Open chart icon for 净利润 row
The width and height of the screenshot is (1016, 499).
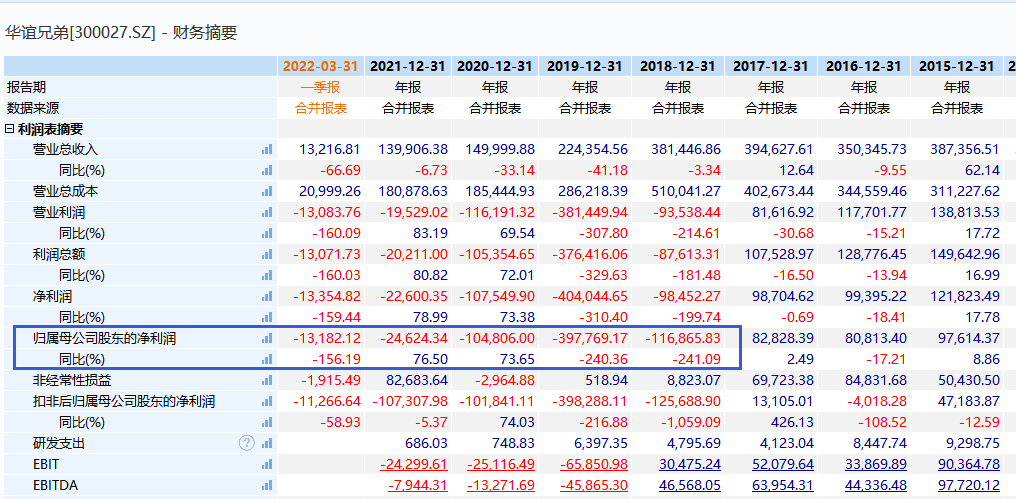point(266,297)
